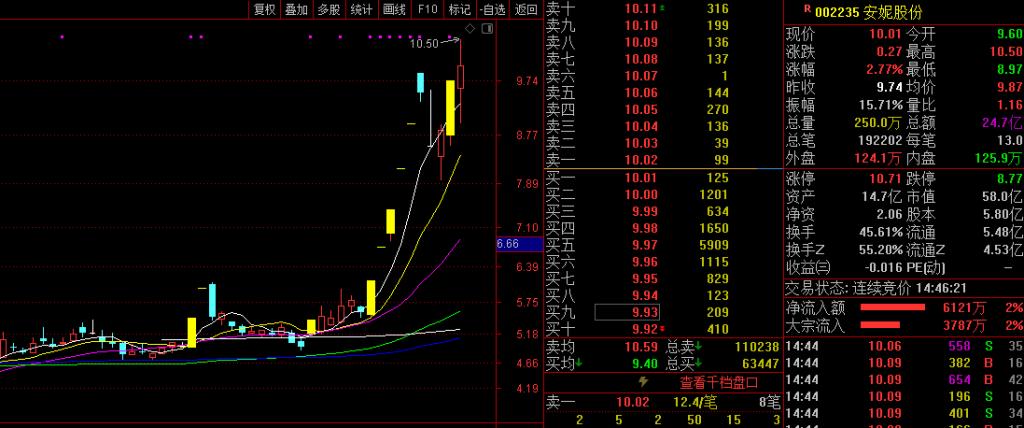Select the 多股 multi-stock view

[x=329, y=9]
